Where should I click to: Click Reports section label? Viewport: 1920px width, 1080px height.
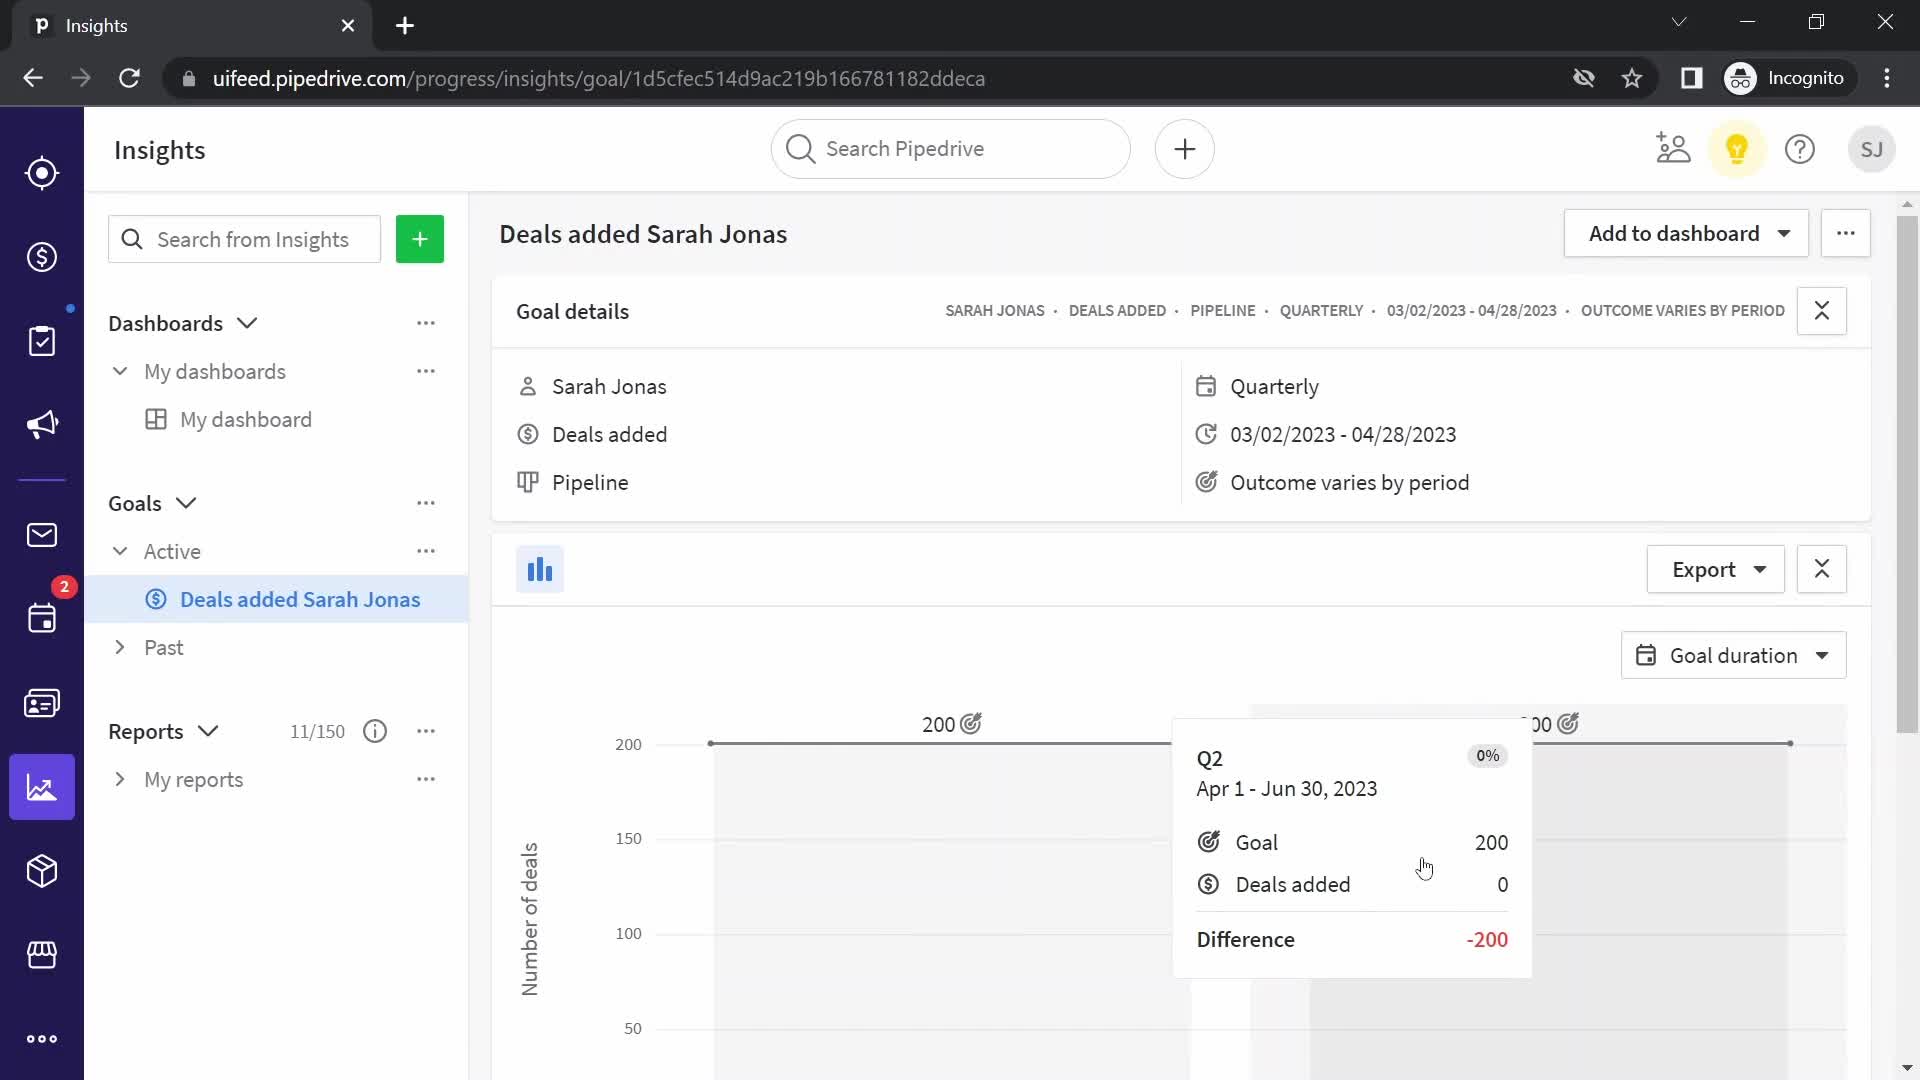click(x=145, y=731)
